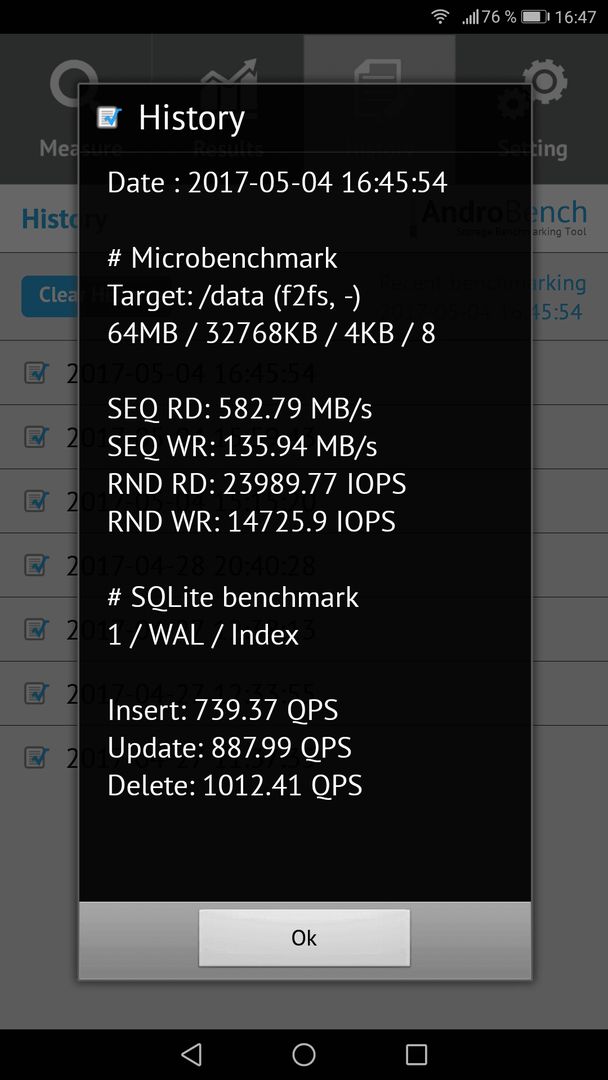
Task: Tap the Ok button in History dialog
Action: [304, 937]
